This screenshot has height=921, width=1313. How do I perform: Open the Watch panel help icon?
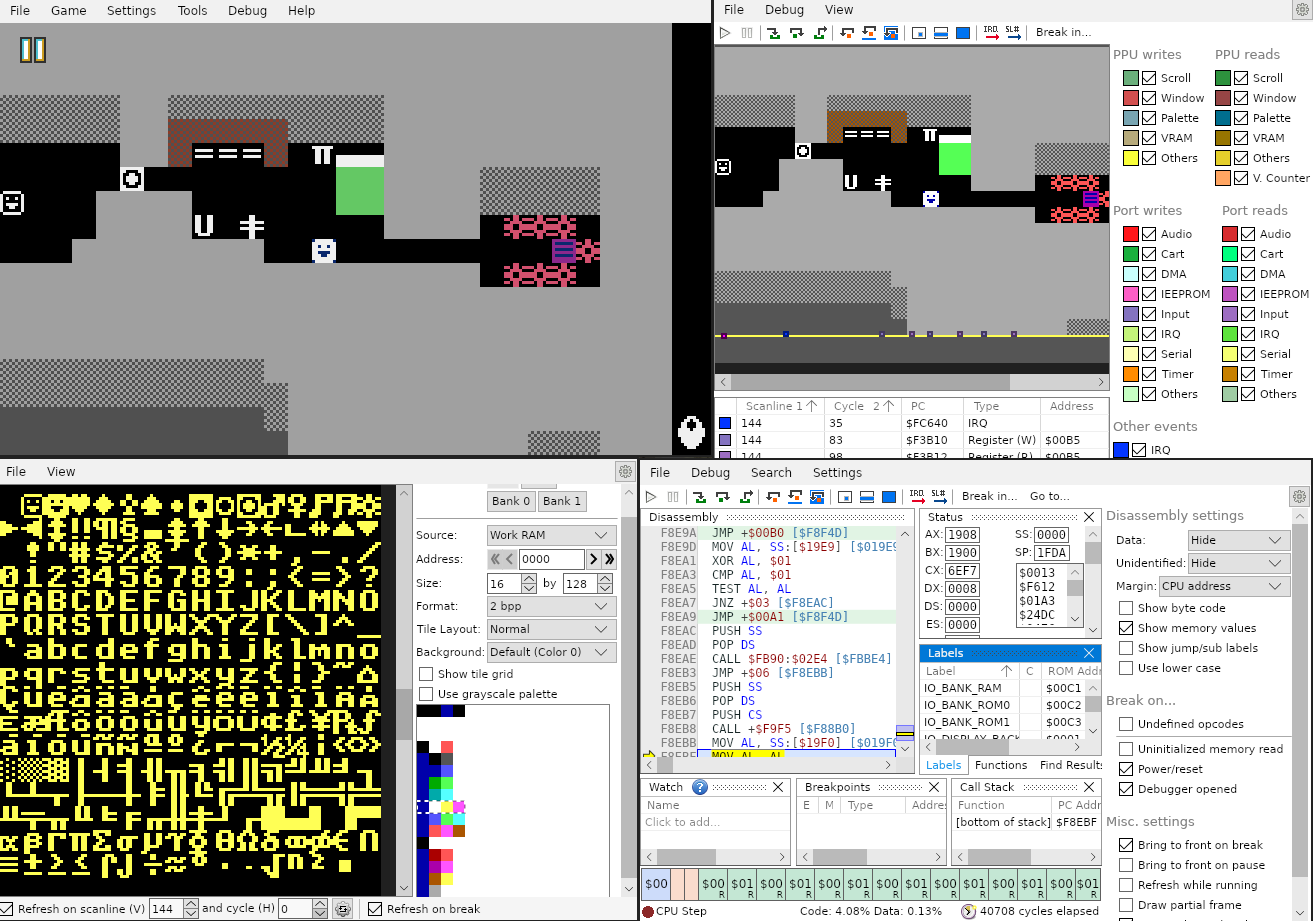tap(700, 787)
